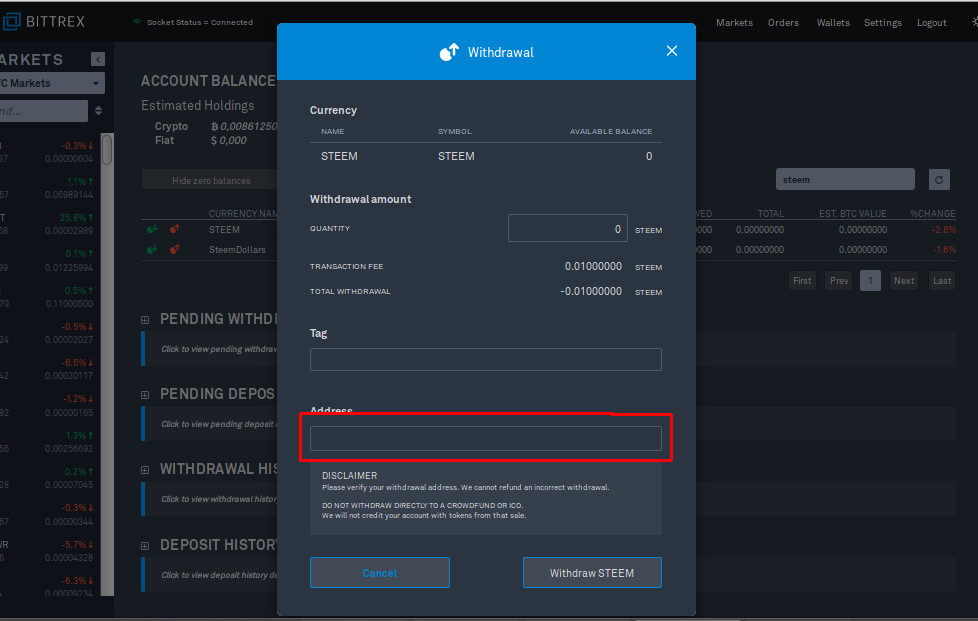Open the Orders menu
The height and width of the screenshot is (621, 978).
click(x=783, y=22)
